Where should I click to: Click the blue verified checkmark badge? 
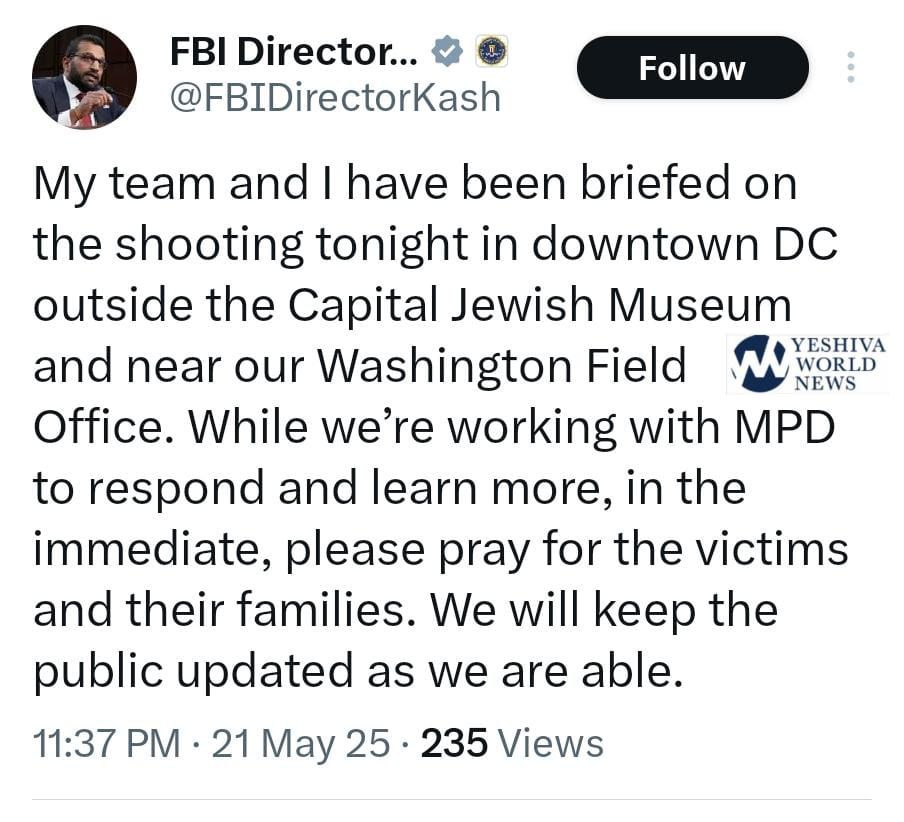click(444, 51)
